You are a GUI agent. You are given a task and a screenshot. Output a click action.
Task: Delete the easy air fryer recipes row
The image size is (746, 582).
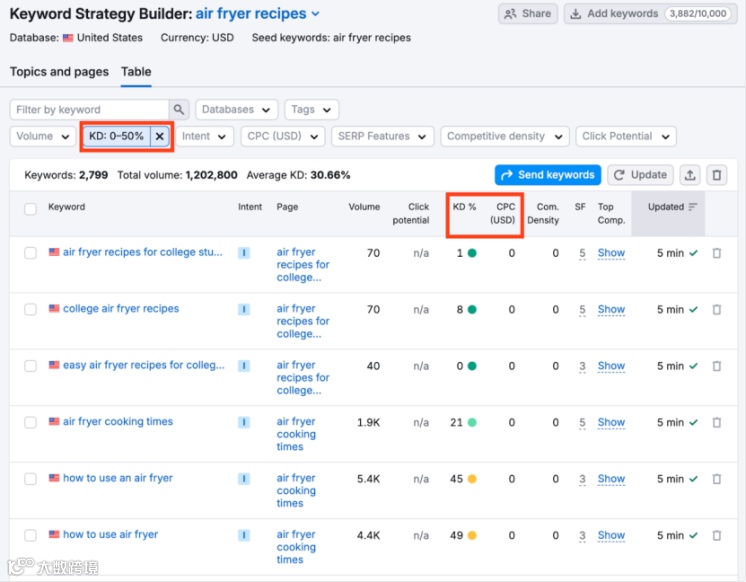tap(717, 366)
